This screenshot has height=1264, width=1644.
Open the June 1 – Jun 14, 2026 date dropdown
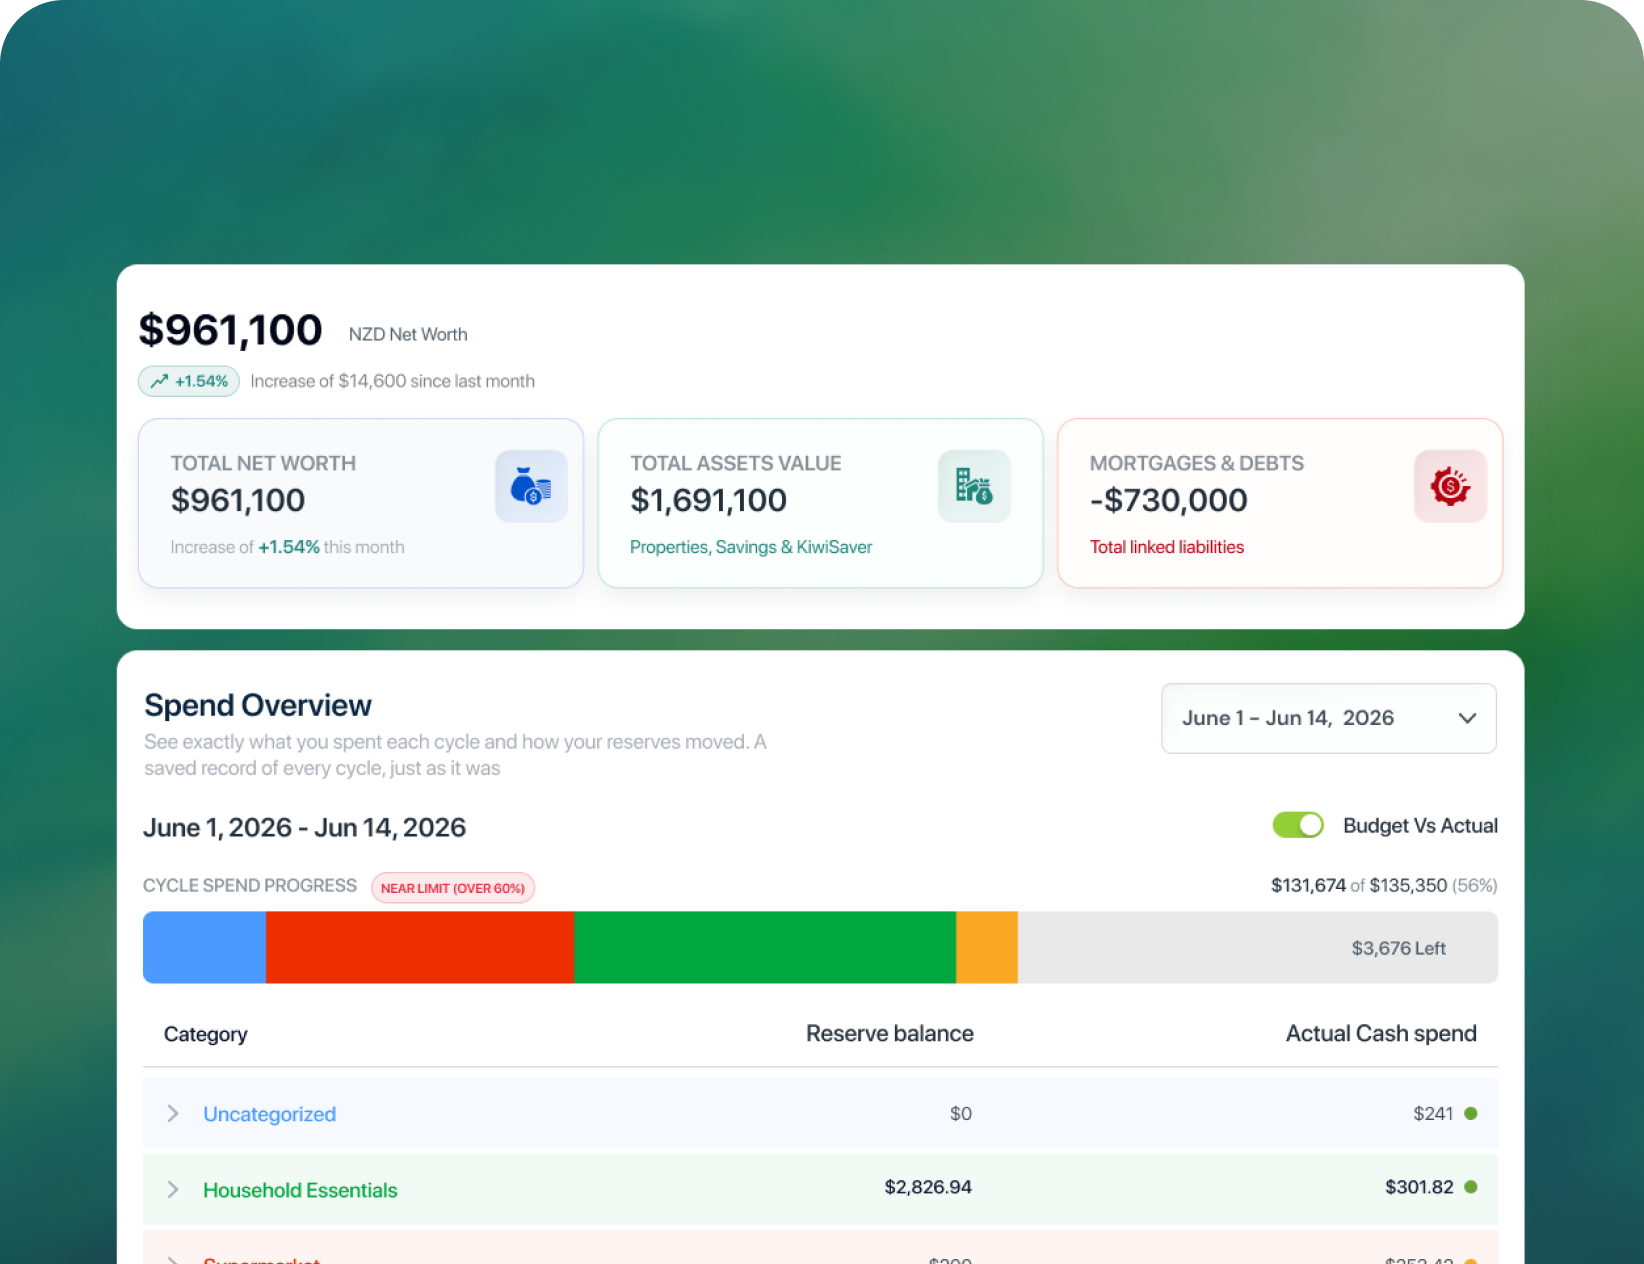point(1328,718)
